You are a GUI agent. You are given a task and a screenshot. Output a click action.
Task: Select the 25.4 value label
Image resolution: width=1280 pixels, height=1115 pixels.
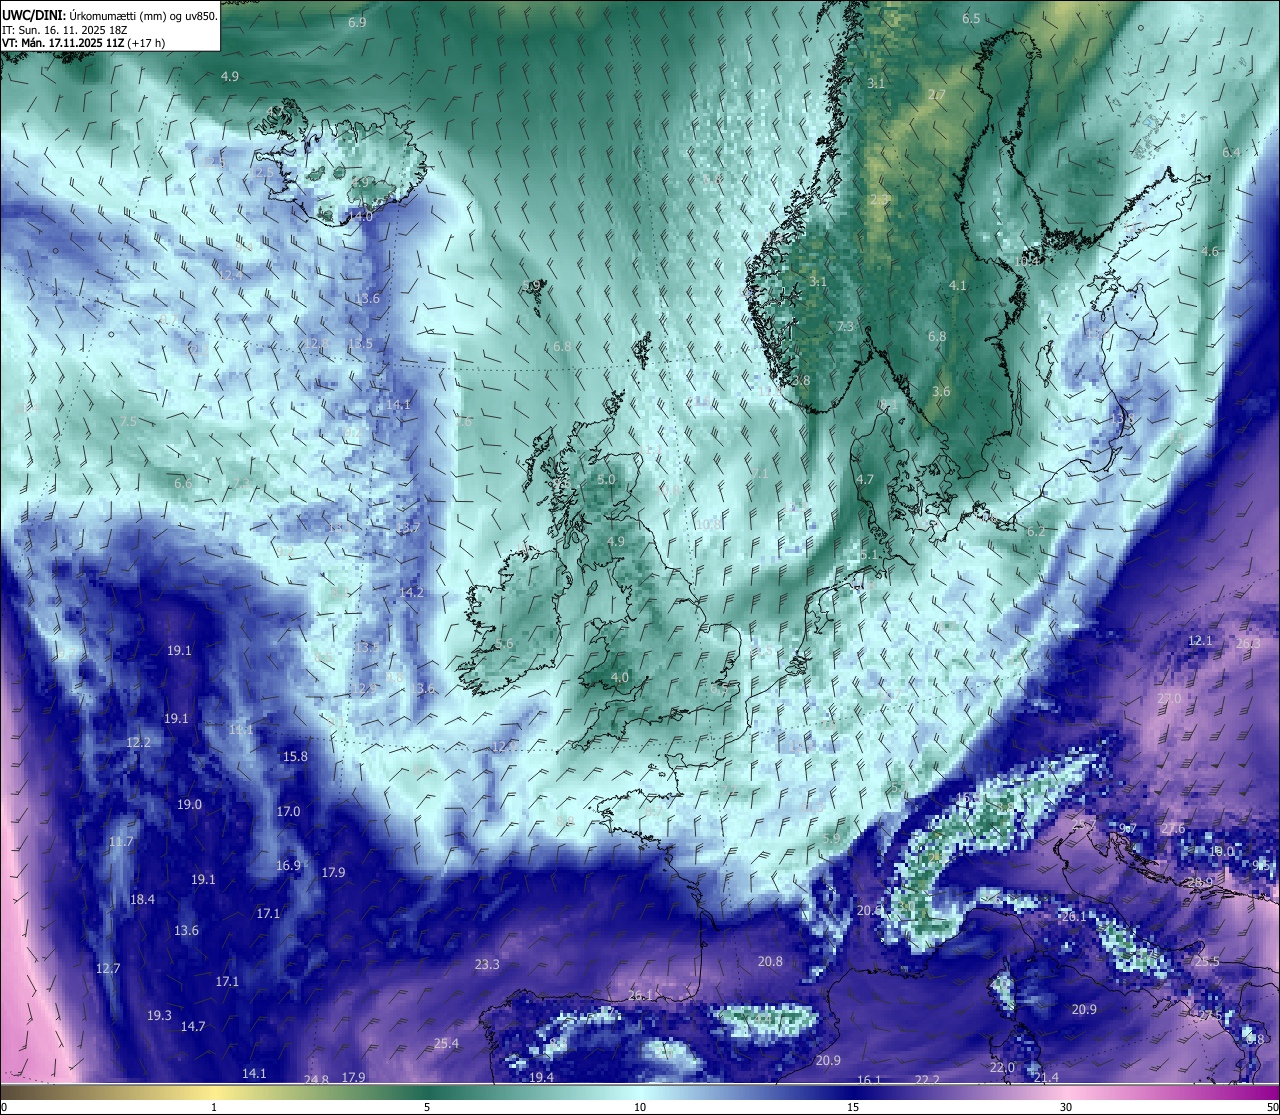click(446, 1044)
